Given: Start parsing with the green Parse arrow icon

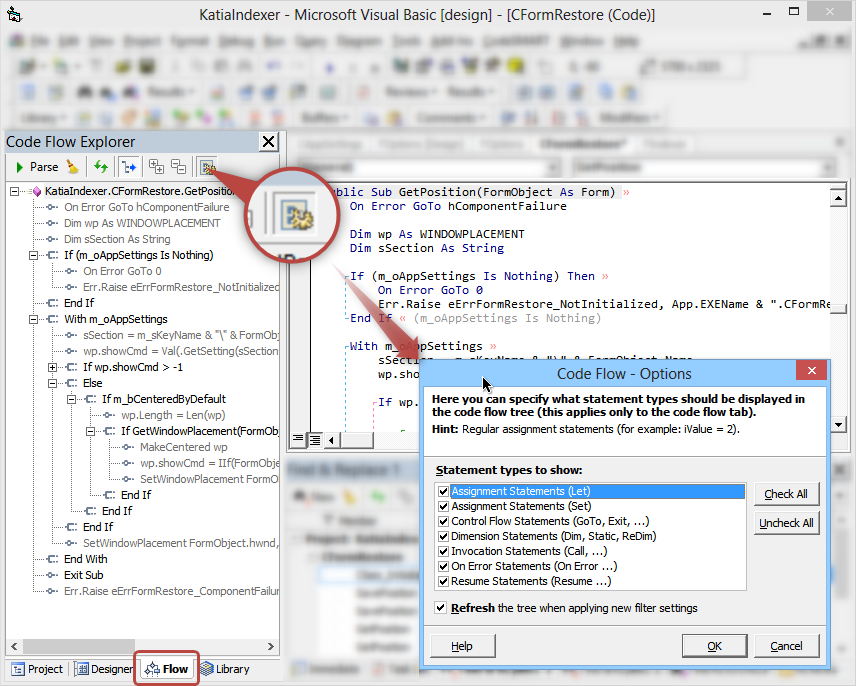Looking at the screenshot, I should click(21, 166).
